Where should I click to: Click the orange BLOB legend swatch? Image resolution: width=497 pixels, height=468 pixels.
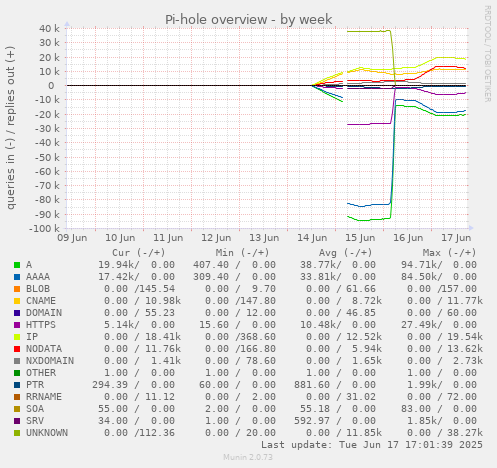[x=17, y=289]
